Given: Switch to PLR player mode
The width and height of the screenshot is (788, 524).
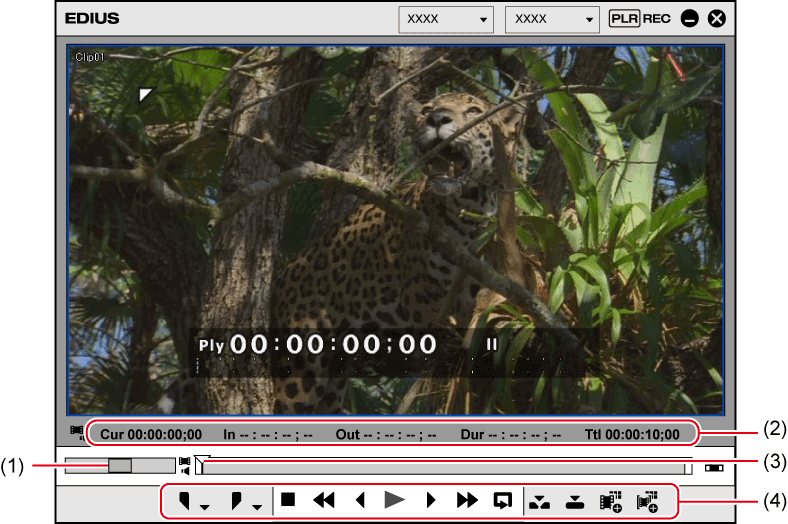Looking at the screenshot, I should point(624,19).
